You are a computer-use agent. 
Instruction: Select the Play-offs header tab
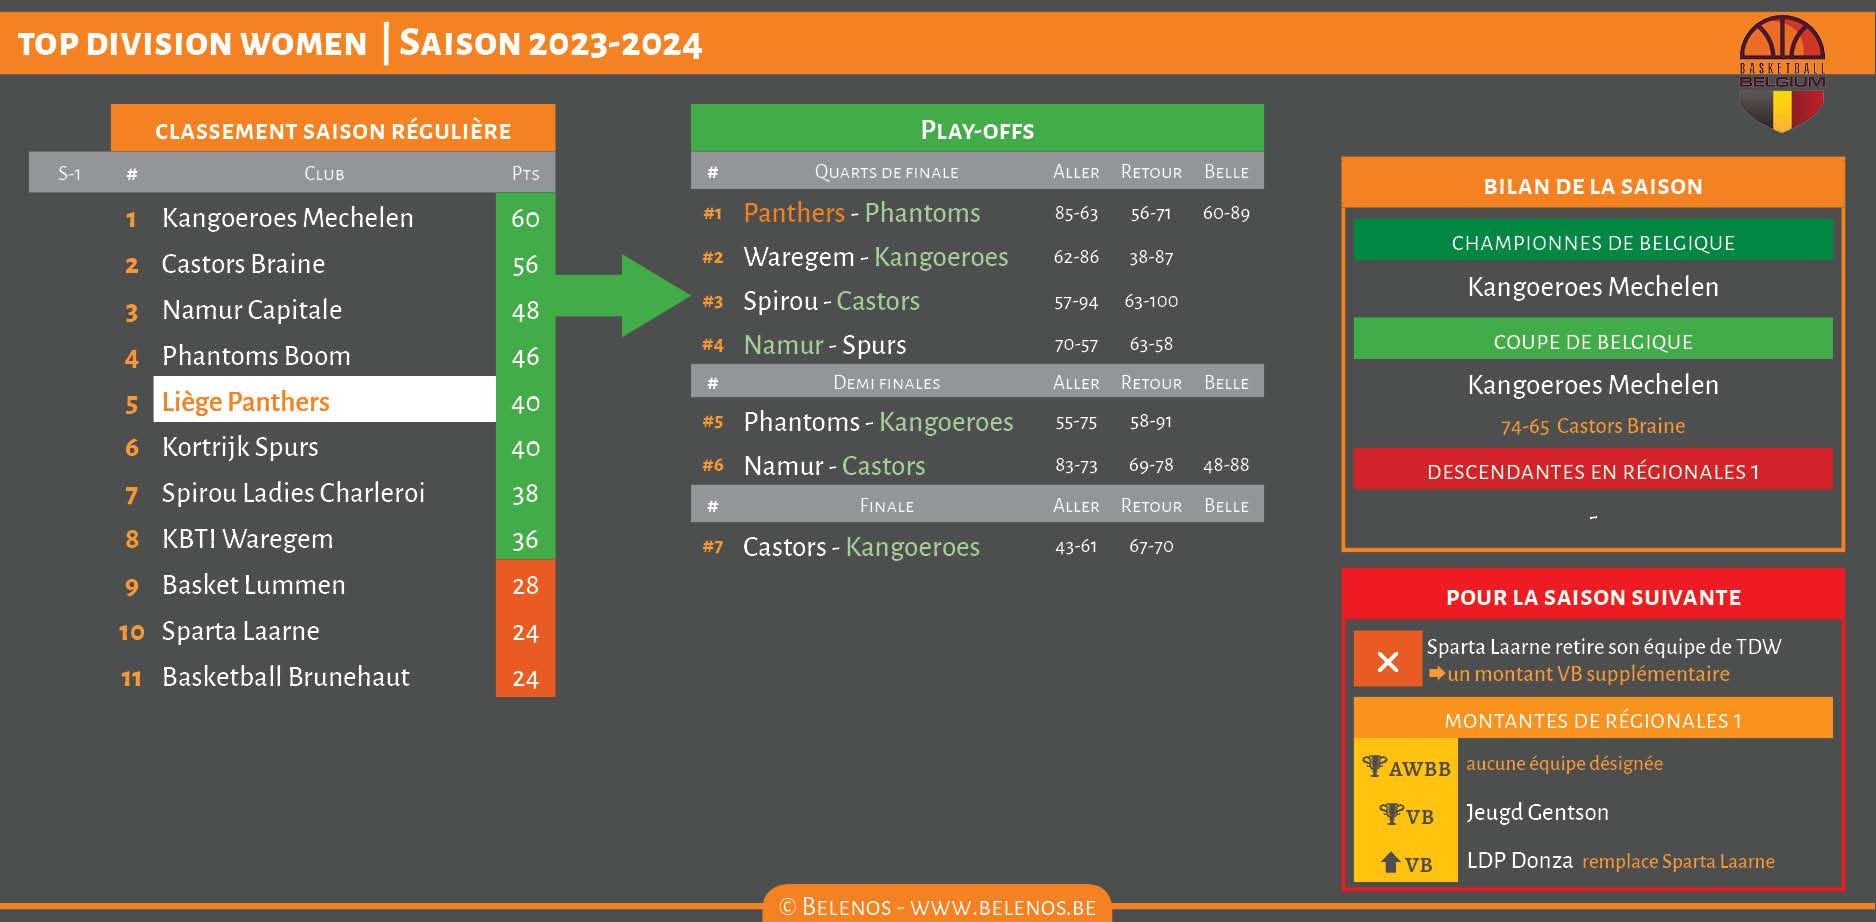tap(976, 130)
